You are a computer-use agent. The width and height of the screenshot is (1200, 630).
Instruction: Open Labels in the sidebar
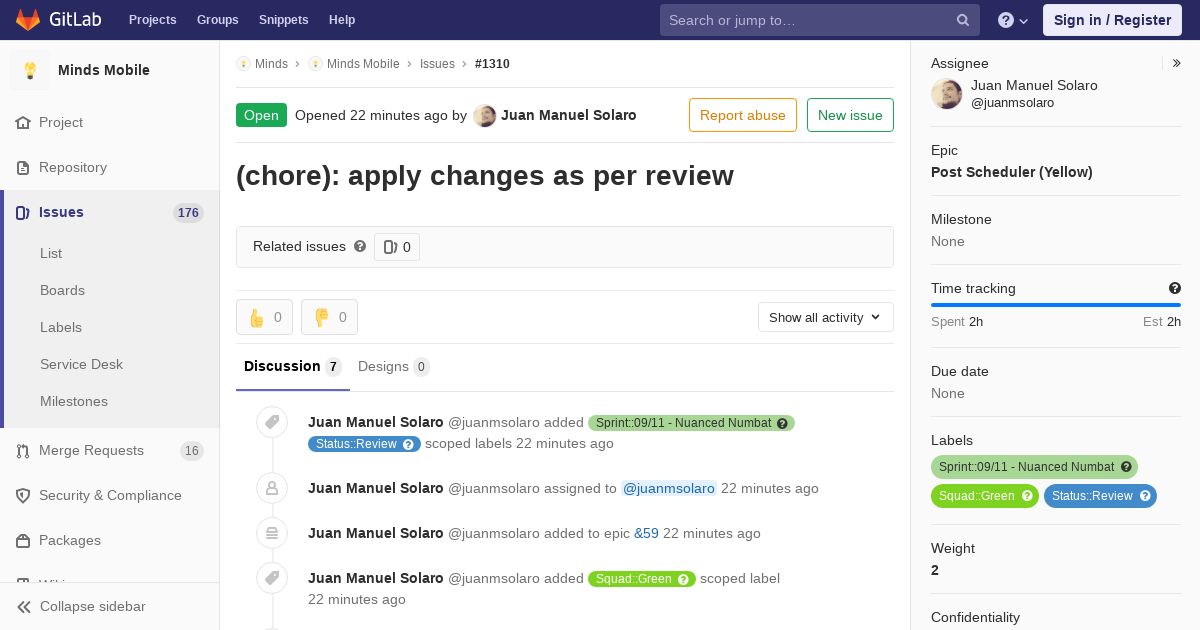[x=61, y=328]
